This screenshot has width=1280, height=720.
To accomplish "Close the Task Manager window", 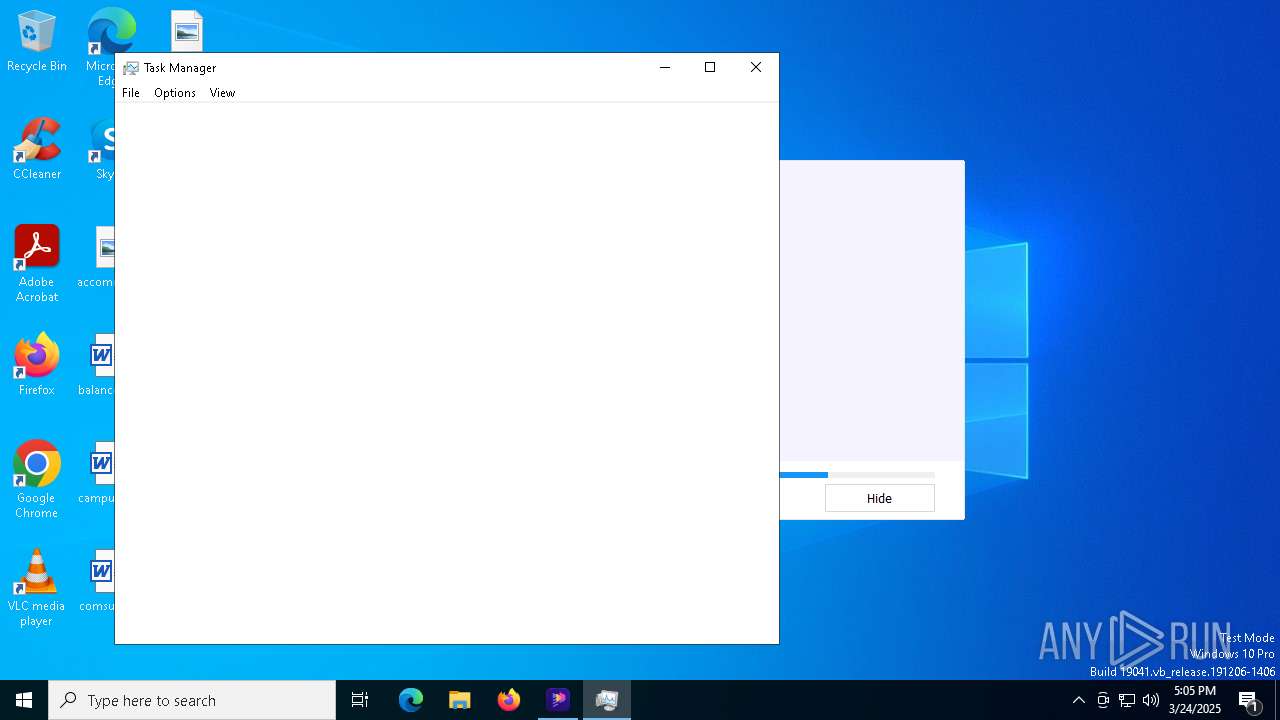I will click(756, 67).
